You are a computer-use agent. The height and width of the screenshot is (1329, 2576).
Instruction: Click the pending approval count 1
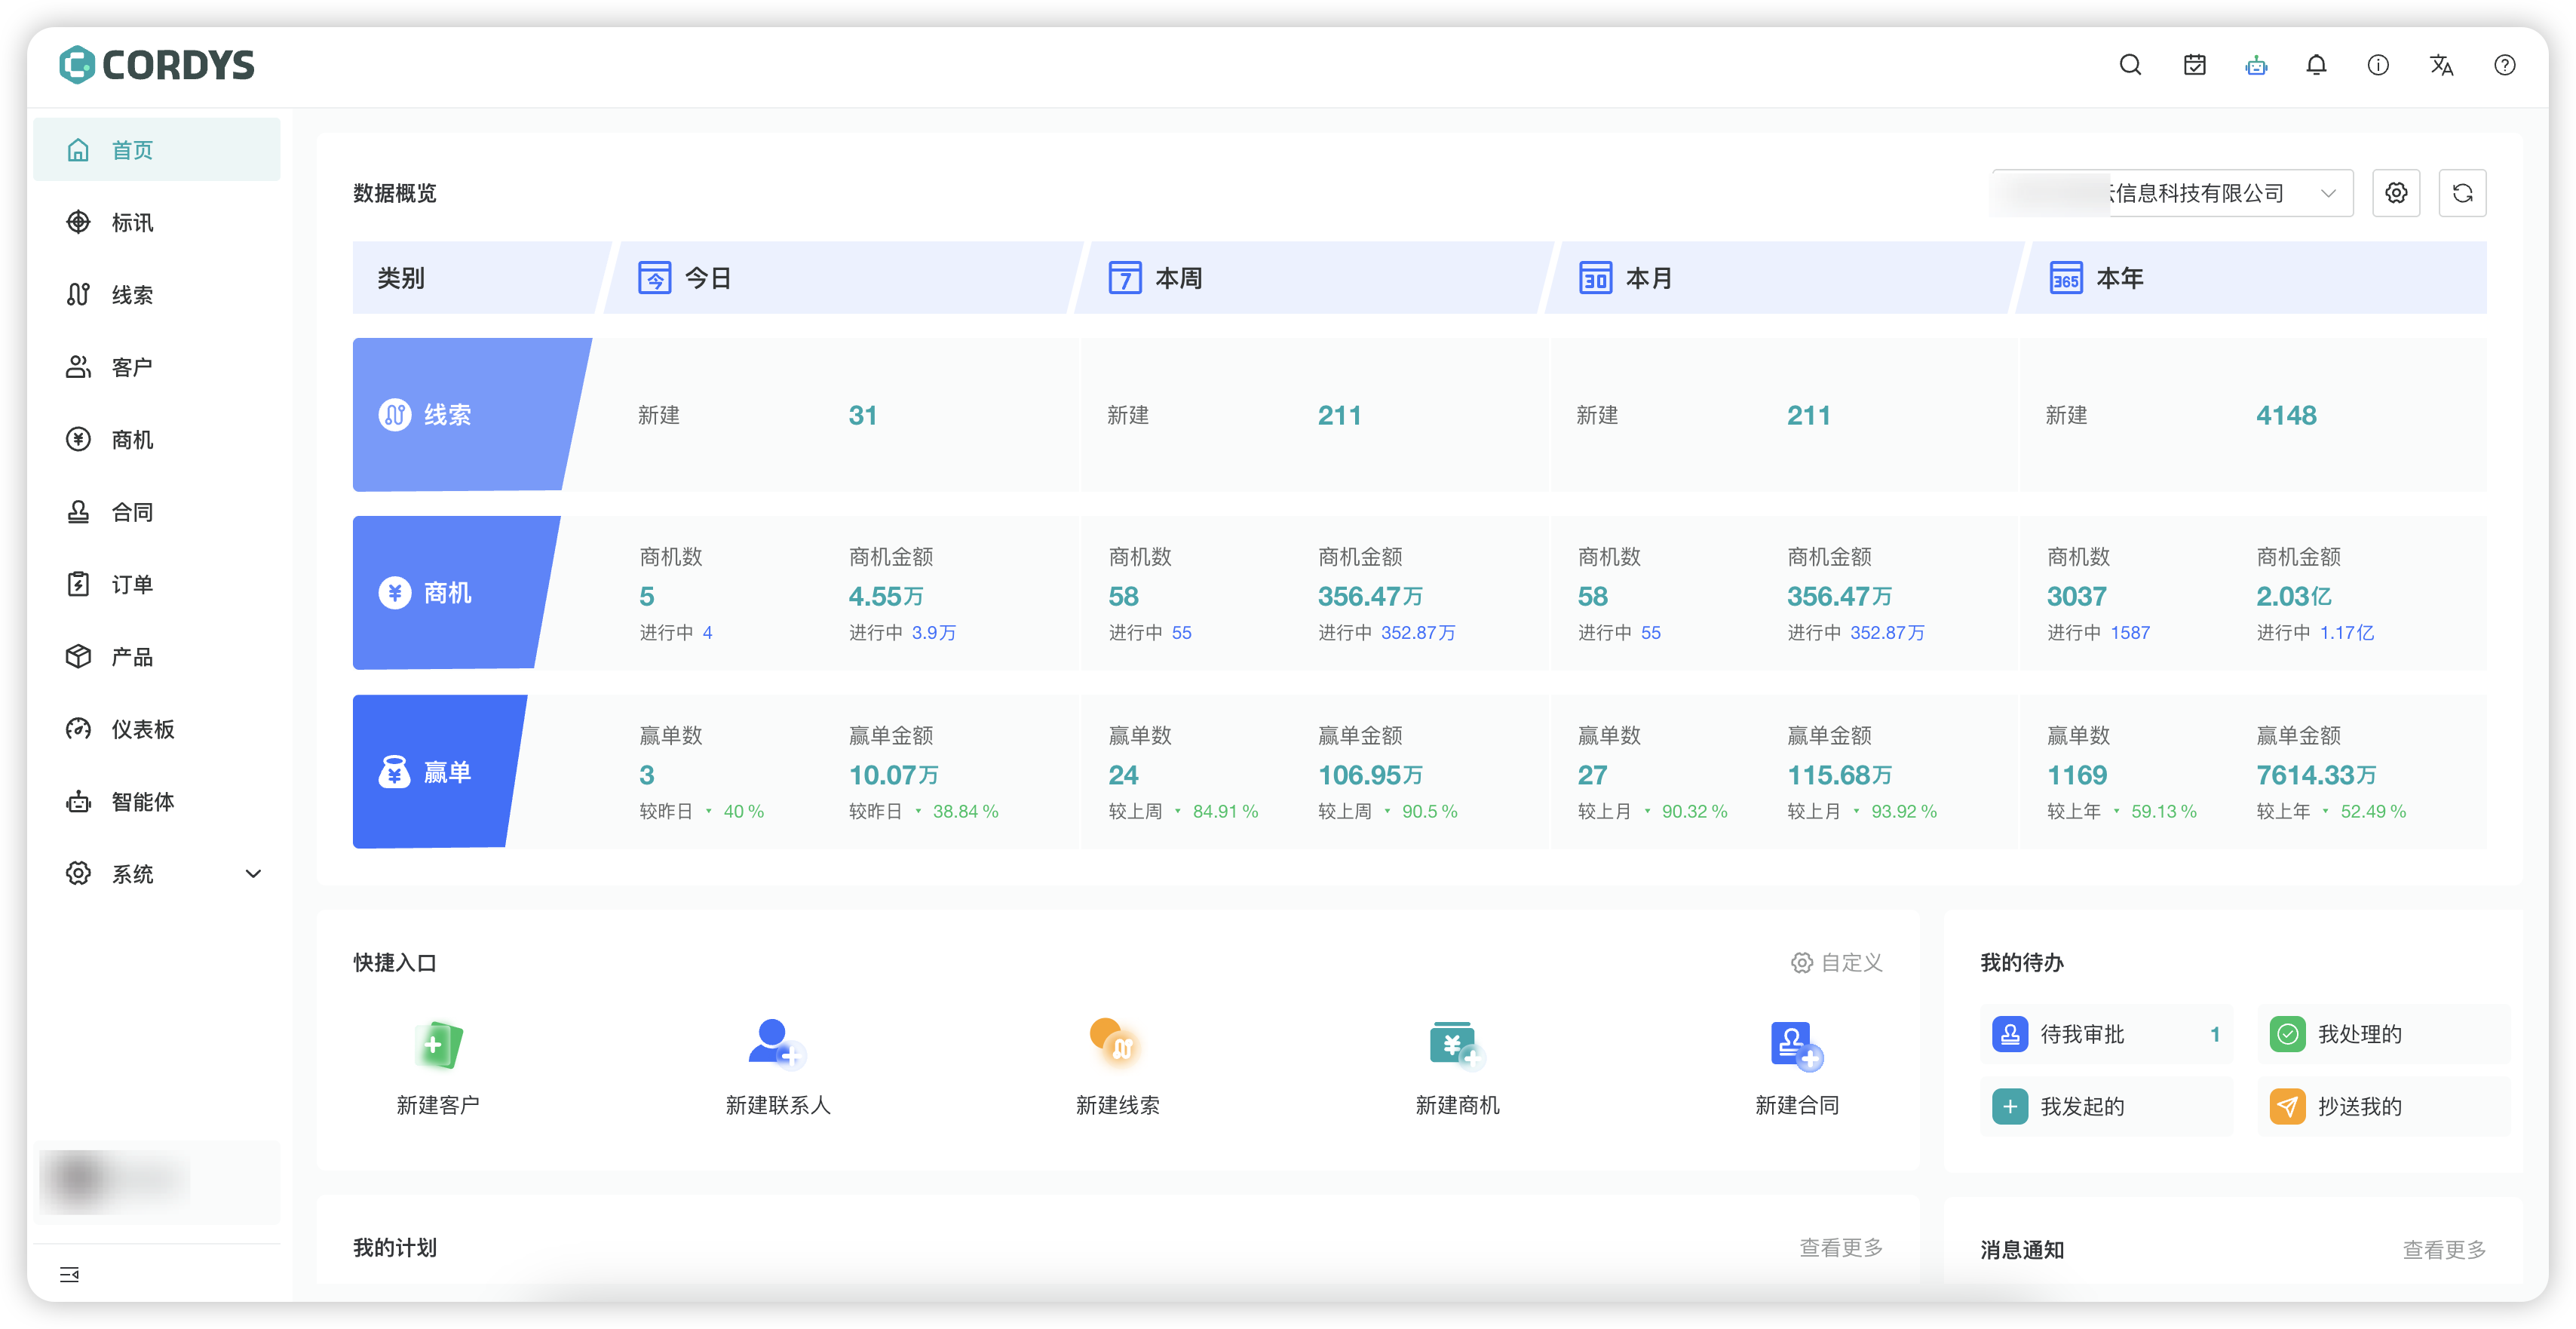tap(2215, 1034)
